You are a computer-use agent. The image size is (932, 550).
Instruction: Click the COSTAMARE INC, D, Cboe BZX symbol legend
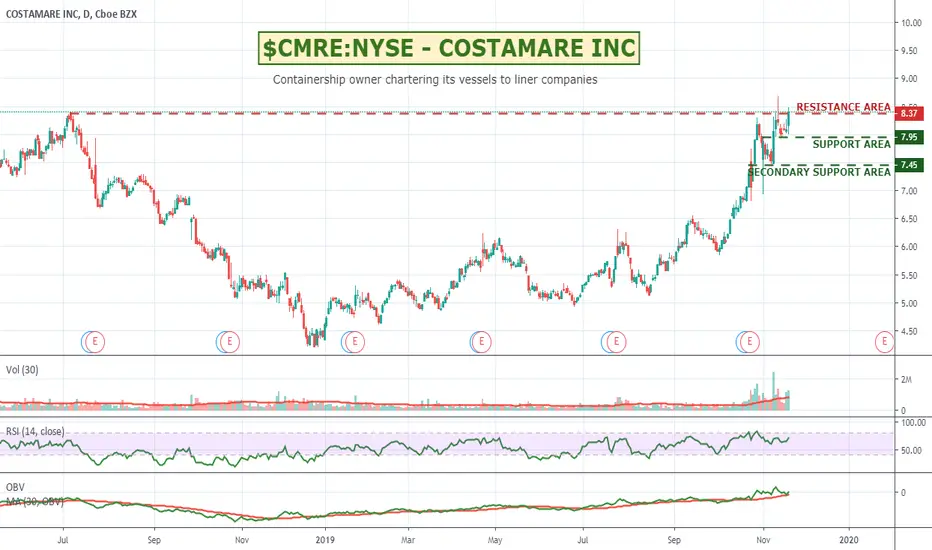click(x=71, y=14)
